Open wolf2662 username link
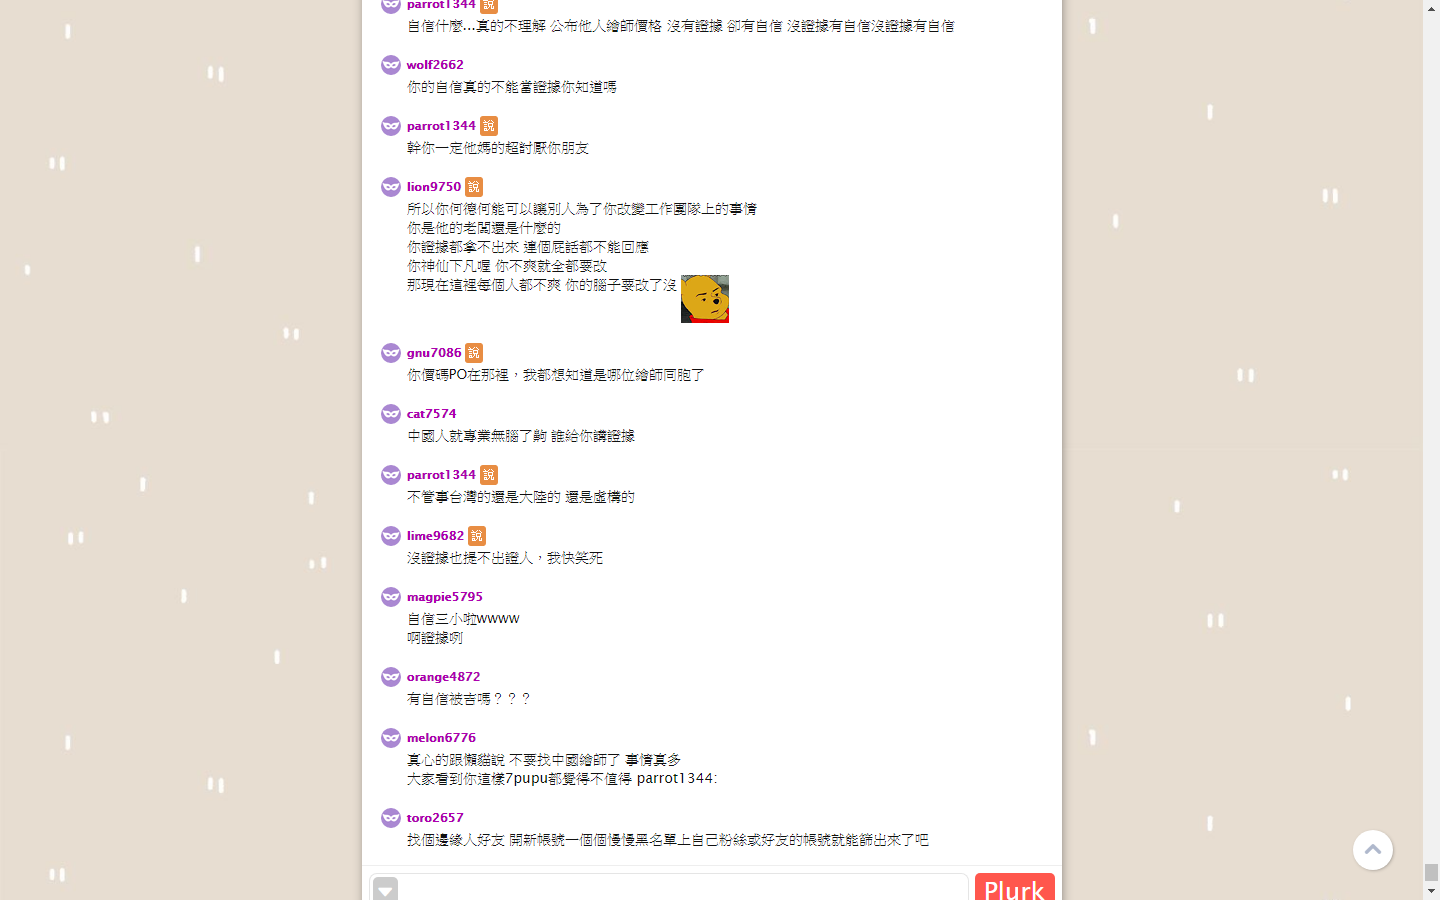The width and height of the screenshot is (1440, 900). pyautogui.click(x=435, y=65)
